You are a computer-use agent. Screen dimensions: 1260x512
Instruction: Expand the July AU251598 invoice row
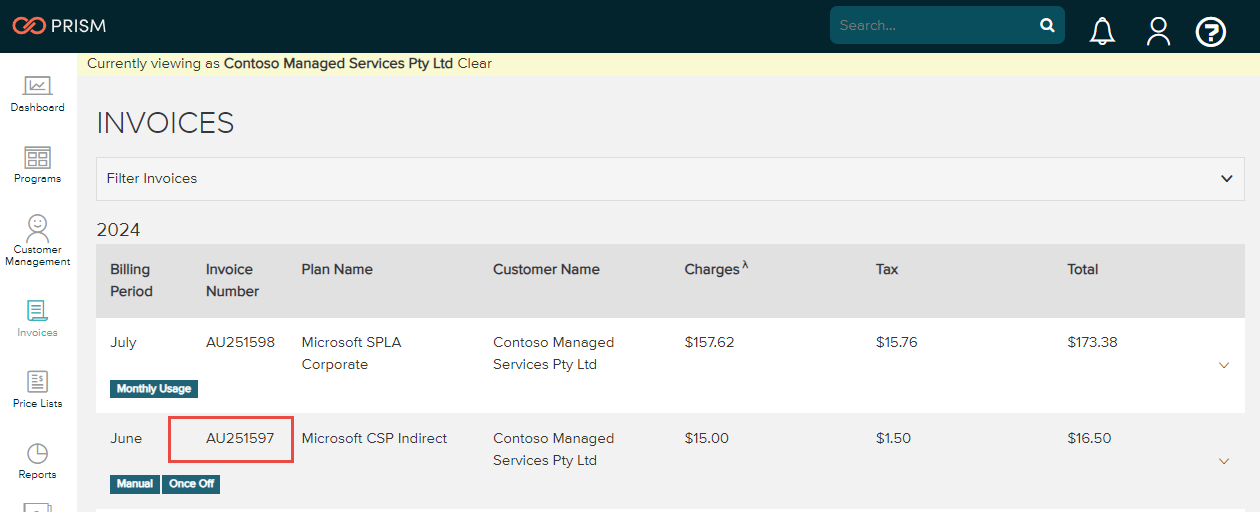click(1224, 365)
